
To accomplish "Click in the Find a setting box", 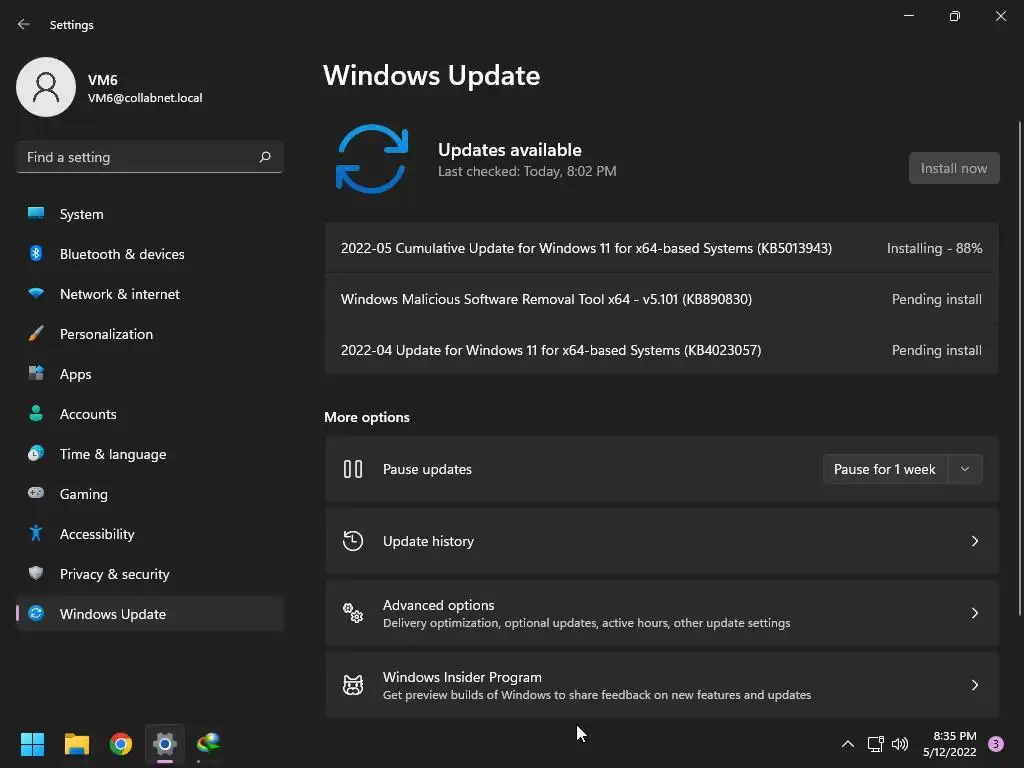I will (150, 157).
